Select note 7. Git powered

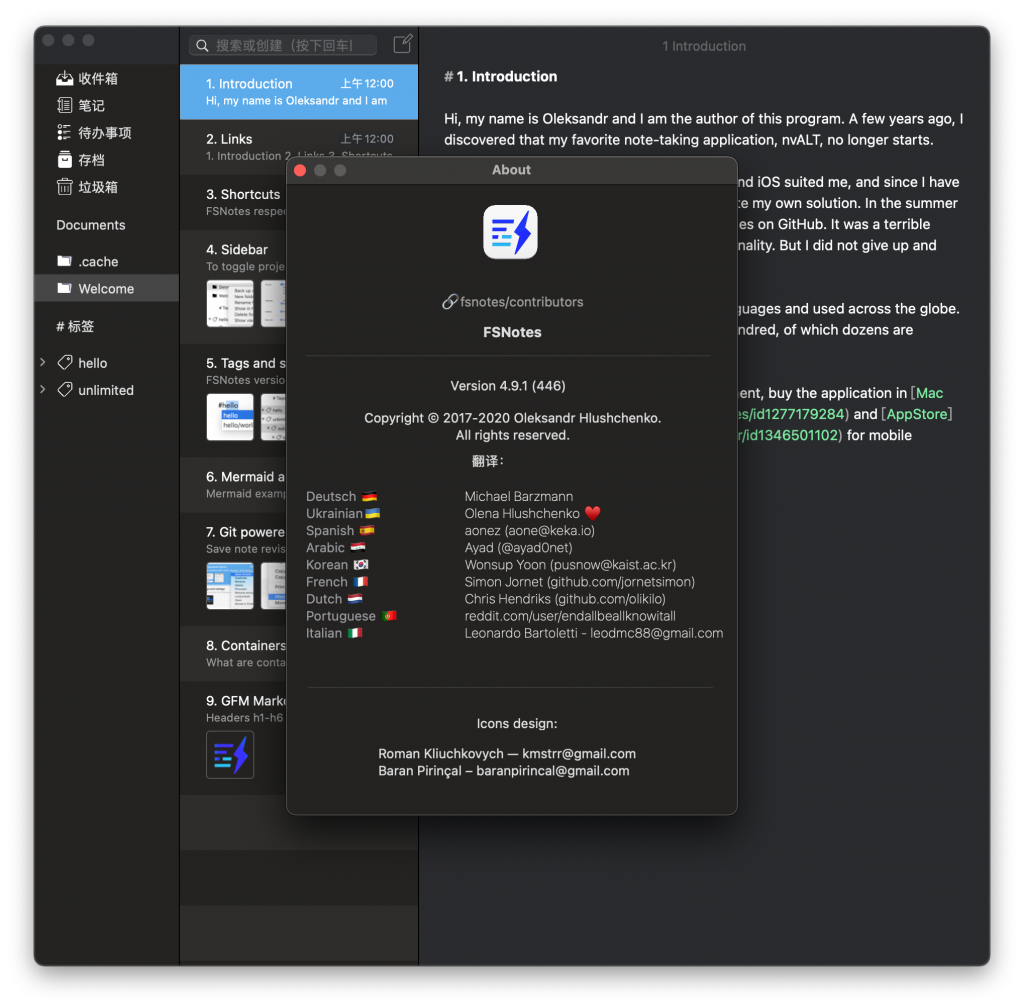234,569
